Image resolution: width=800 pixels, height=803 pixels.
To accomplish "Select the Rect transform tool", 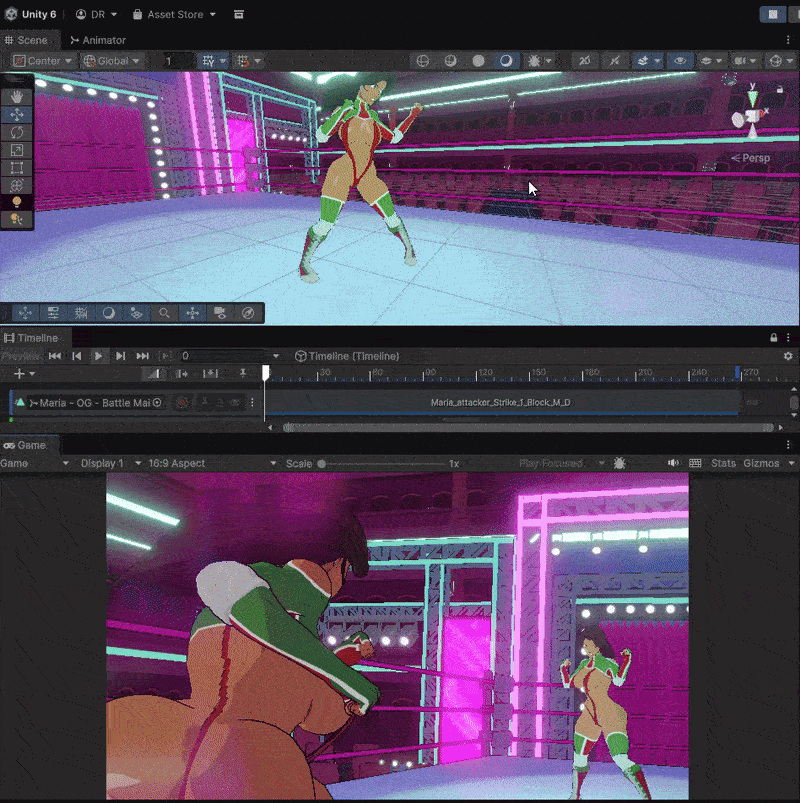I will pyautogui.click(x=16, y=168).
